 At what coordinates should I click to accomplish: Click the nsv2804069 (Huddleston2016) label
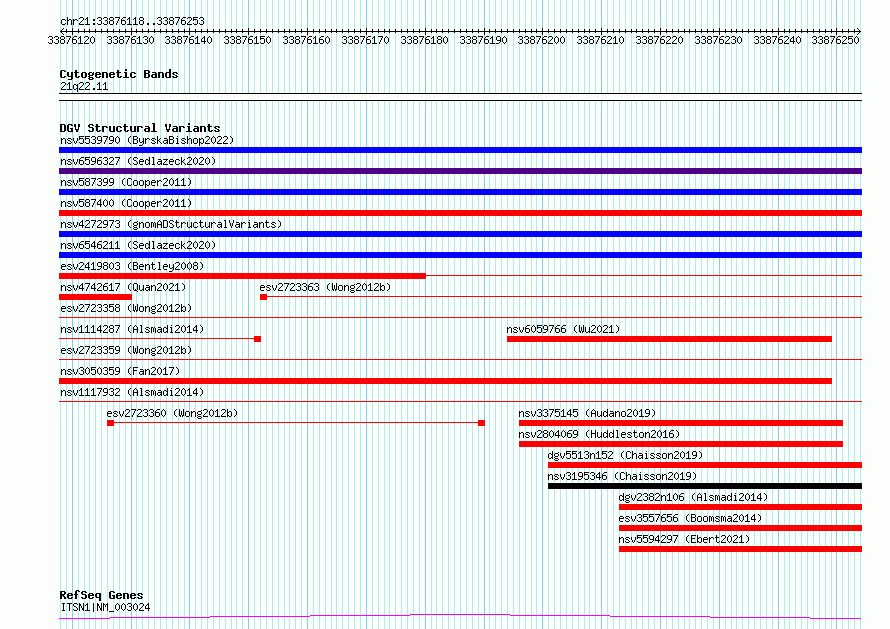click(599, 434)
